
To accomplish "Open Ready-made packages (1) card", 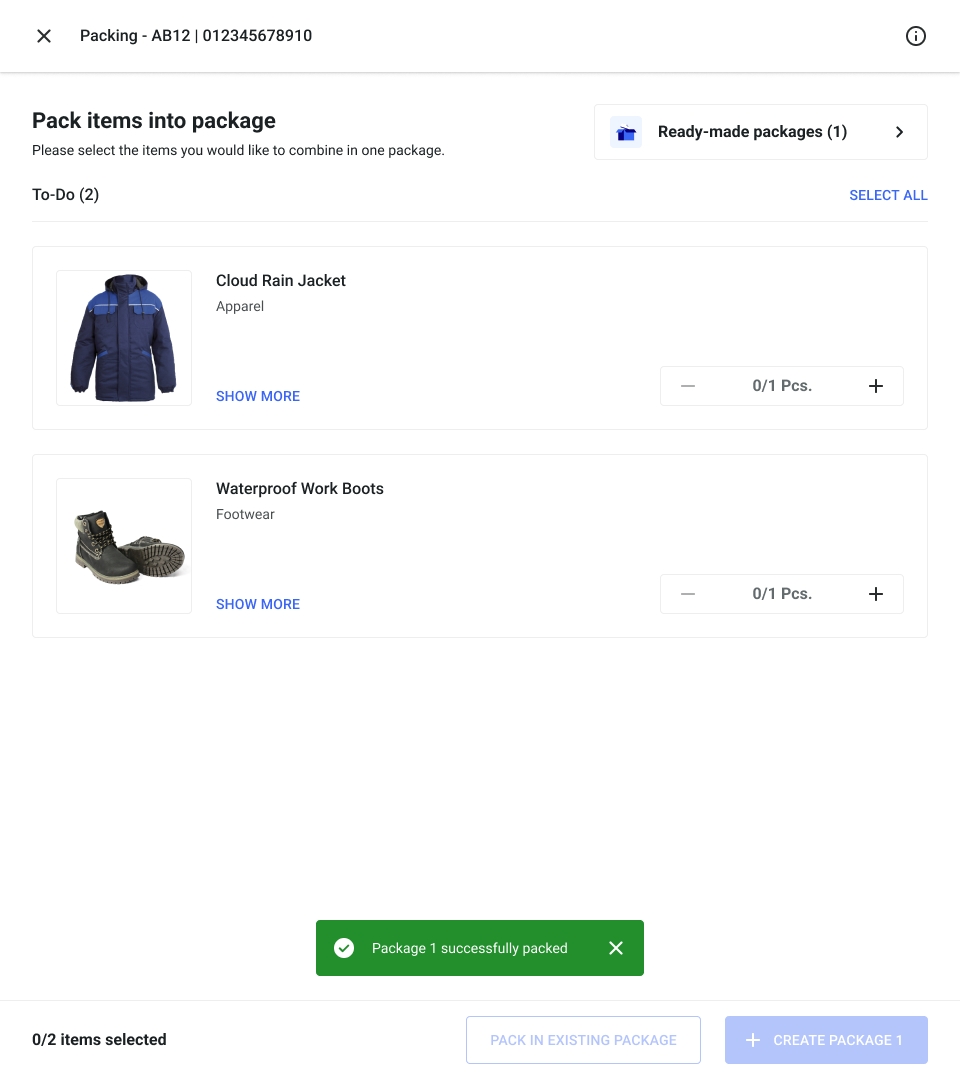I will coord(752,132).
